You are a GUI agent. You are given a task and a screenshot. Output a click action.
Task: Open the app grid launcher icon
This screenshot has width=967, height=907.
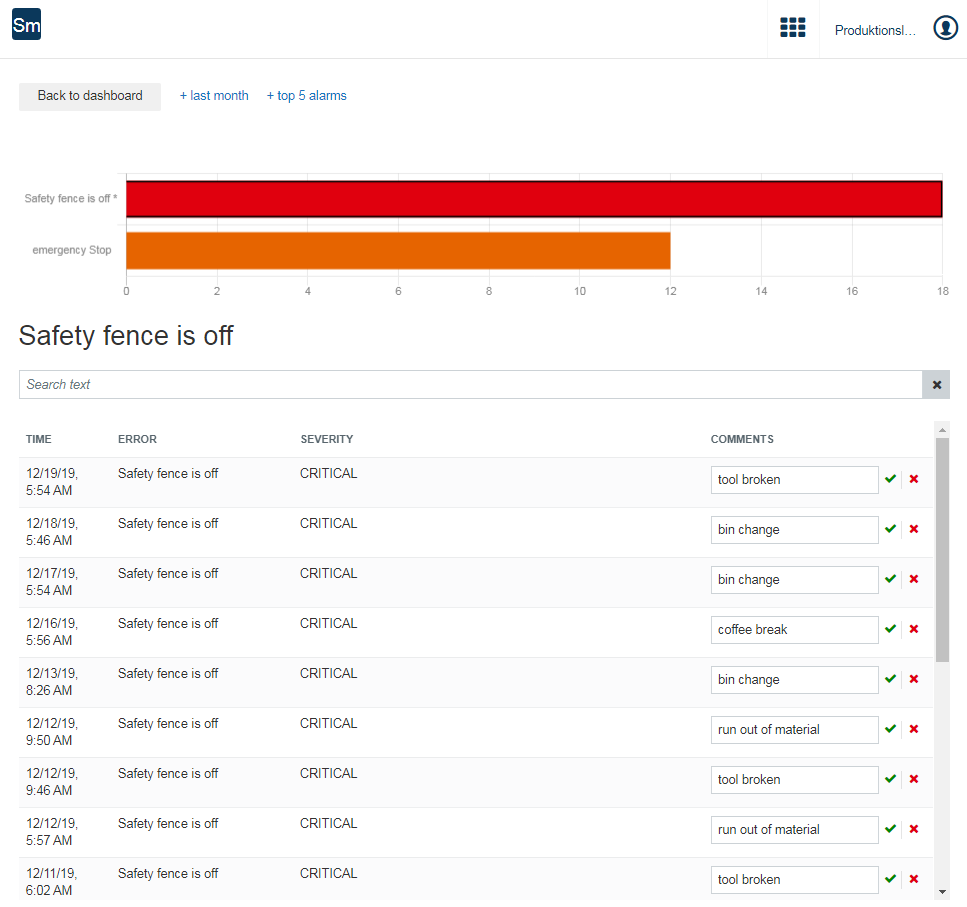tap(793, 27)
